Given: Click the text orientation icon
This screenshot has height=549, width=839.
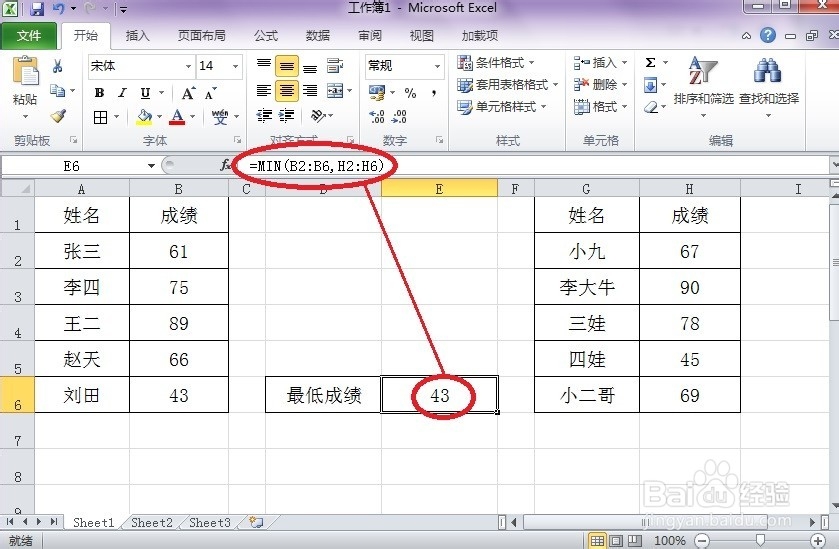Looking at the screenshot, I should (318, 116).
